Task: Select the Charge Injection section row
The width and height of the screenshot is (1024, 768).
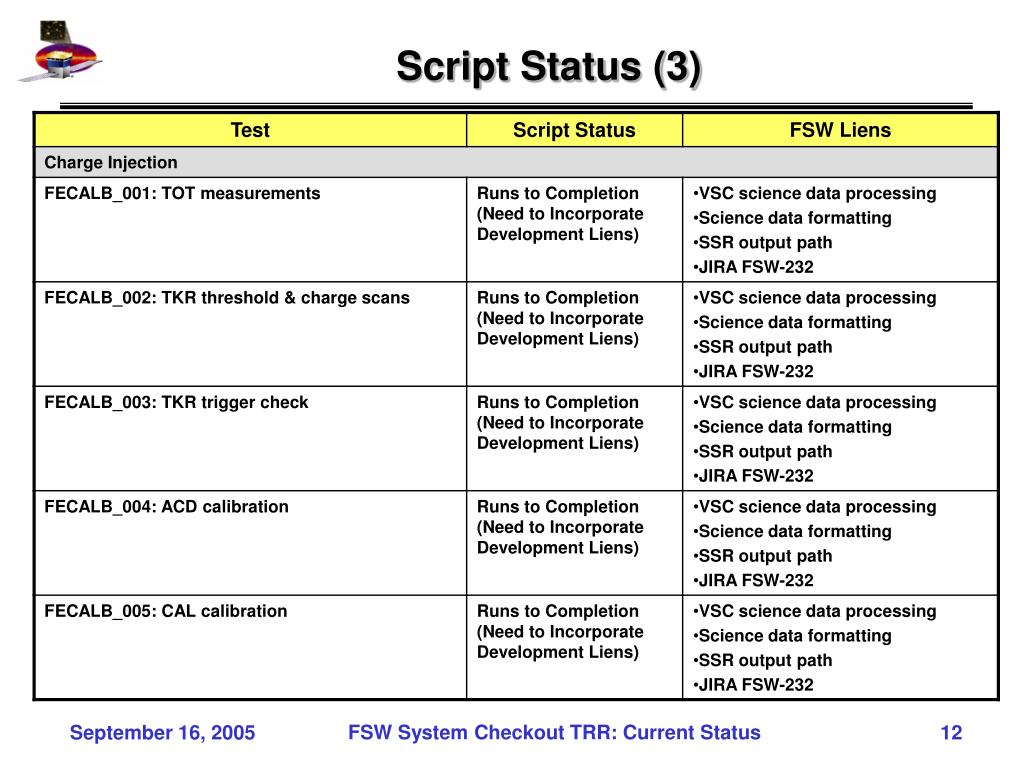Action: pos(516,163)
